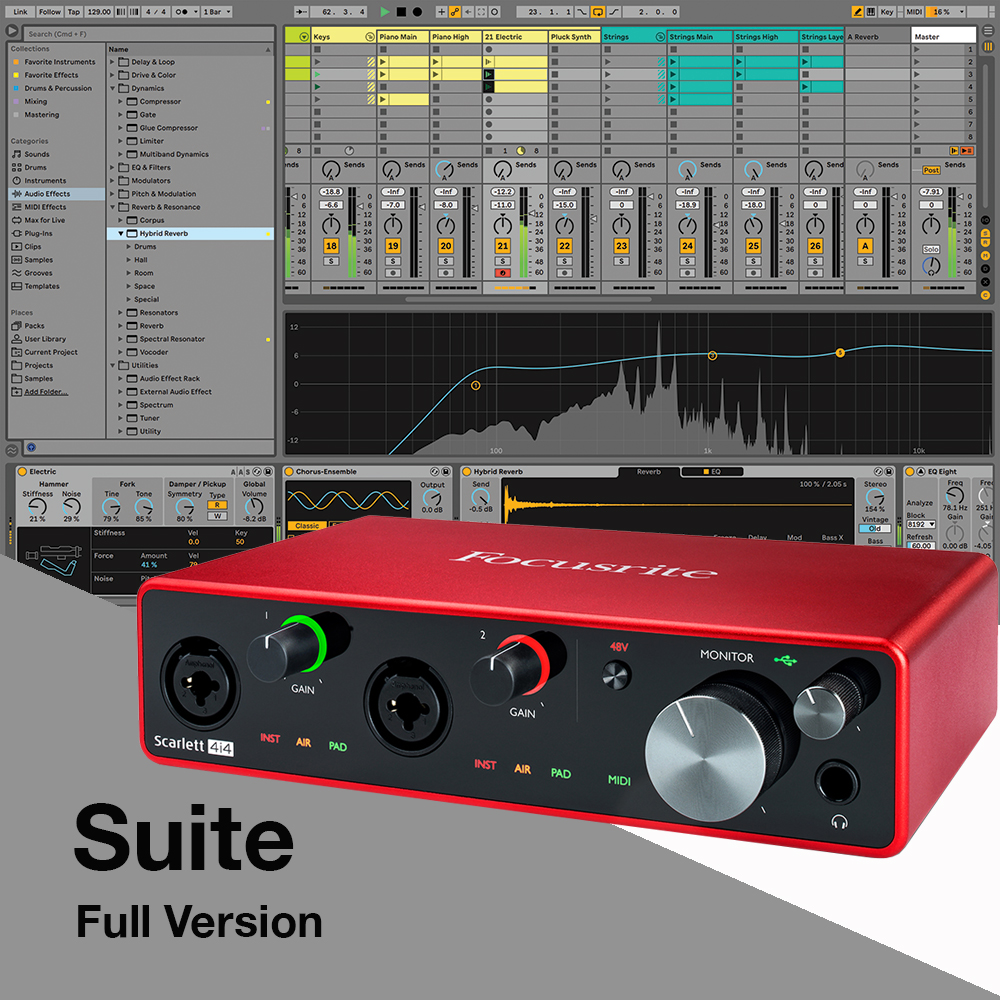
Task: Select the MIDI Effects category
Action: coord(39,207)
